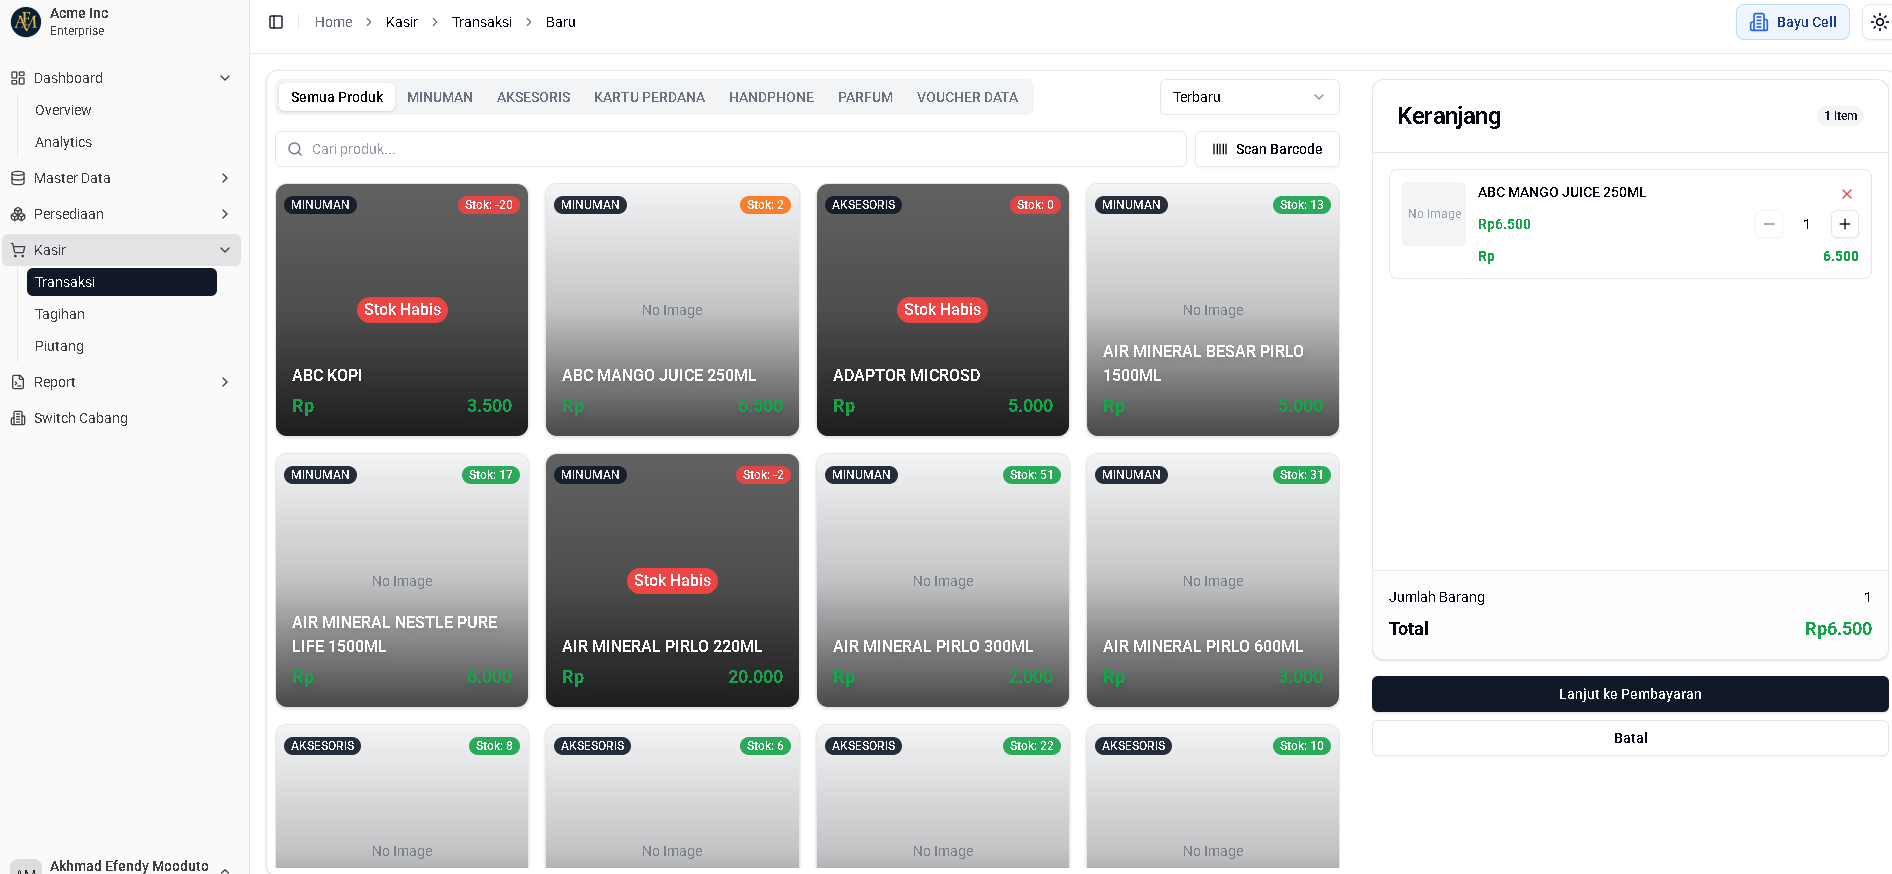
Task: Remove ABC Mango Juice from cart
Action: click(x=1847, y=194)
